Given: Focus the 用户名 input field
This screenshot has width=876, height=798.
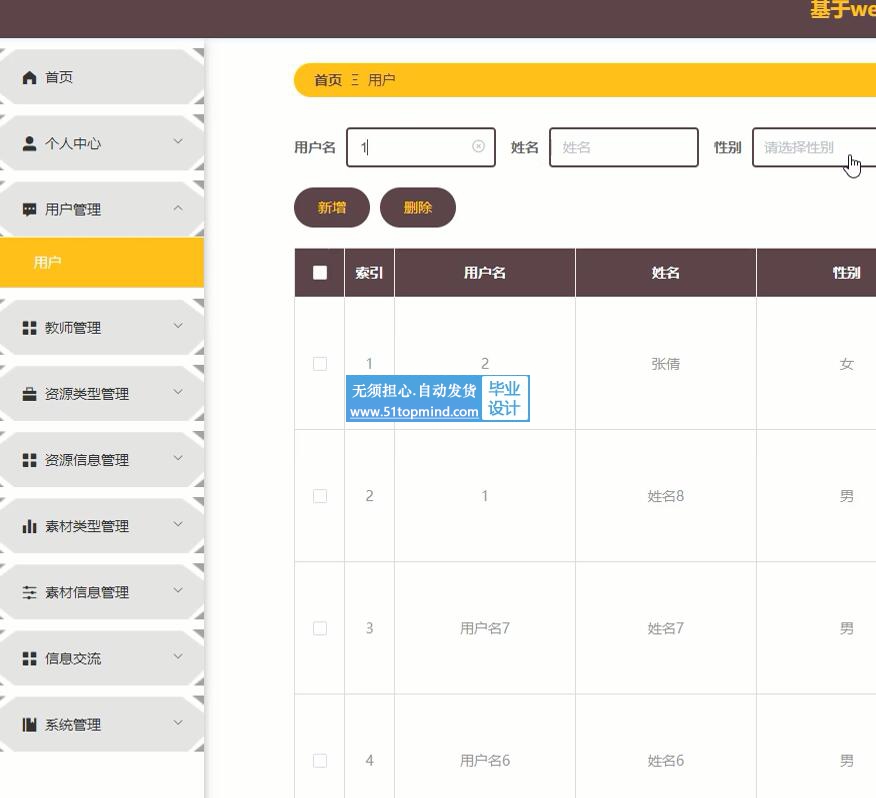Looking at the screenshot, I should (421, 148).
